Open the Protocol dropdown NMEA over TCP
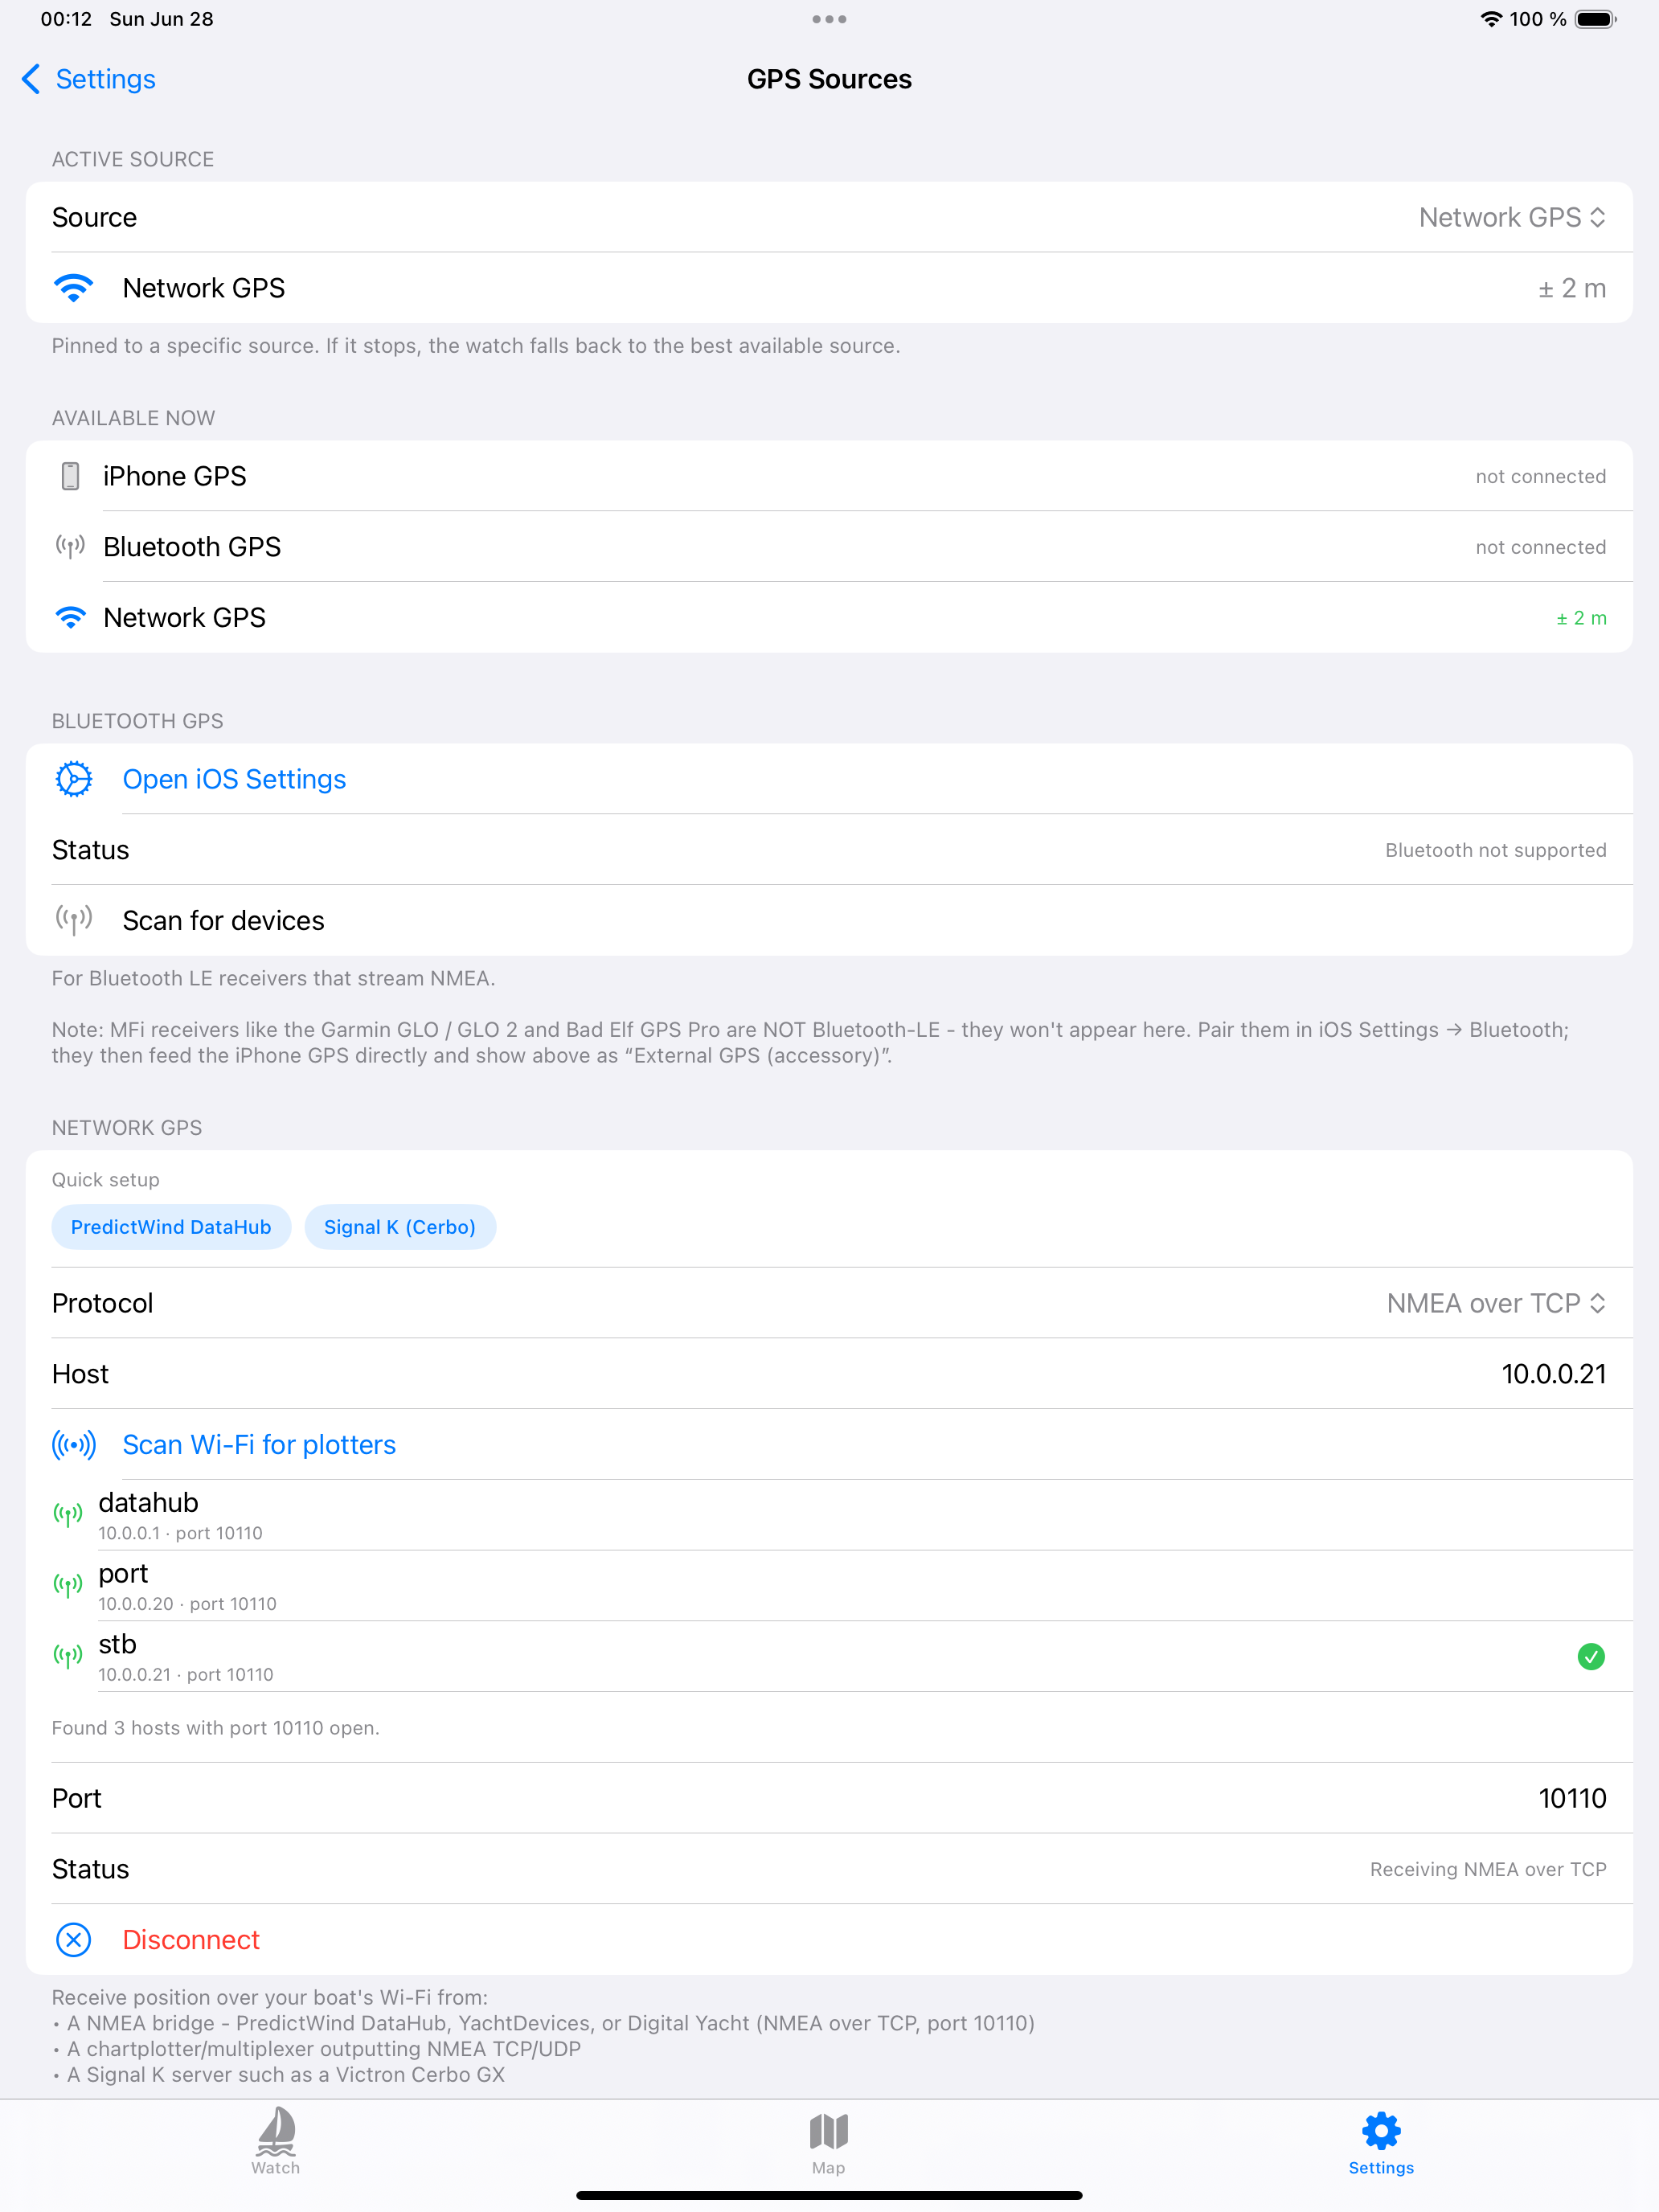The width and height of the screenshot is (1659, 2212). coord(1496,1303)
